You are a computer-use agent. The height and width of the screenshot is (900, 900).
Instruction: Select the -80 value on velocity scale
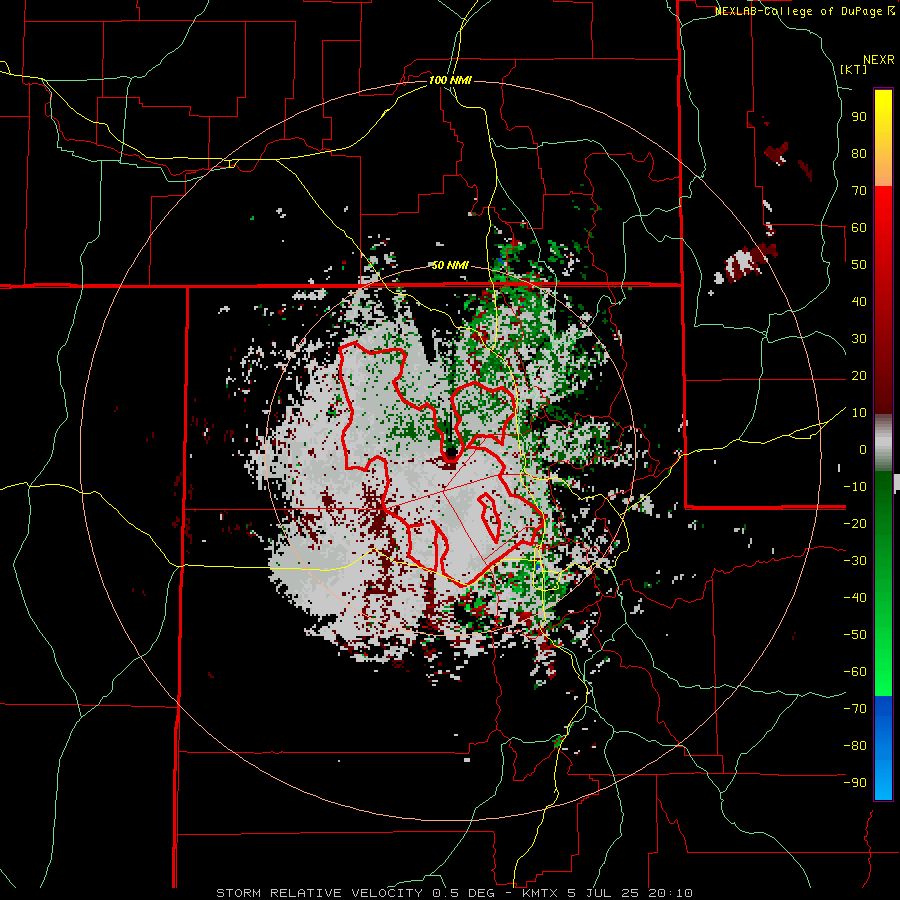coord(855,746)
